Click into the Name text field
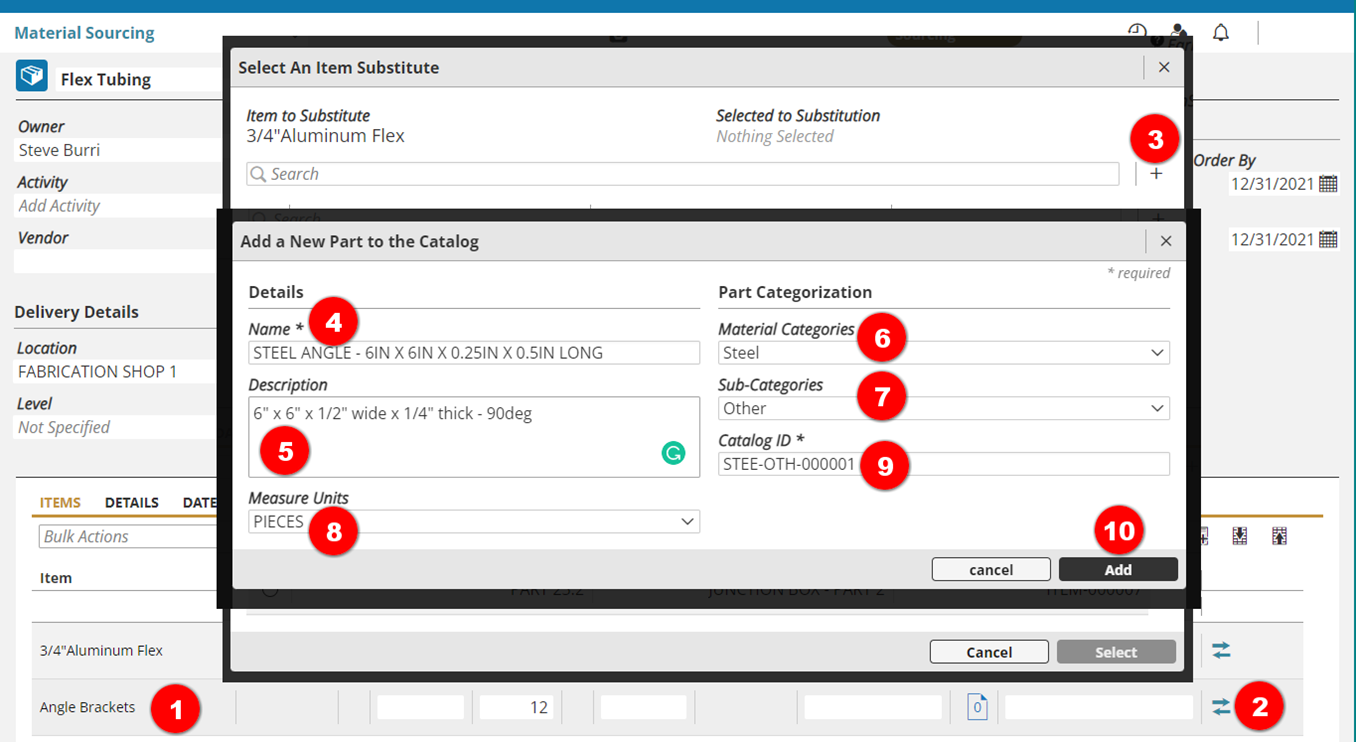The width and height of the screenshot is (1356, 742). 474,352
